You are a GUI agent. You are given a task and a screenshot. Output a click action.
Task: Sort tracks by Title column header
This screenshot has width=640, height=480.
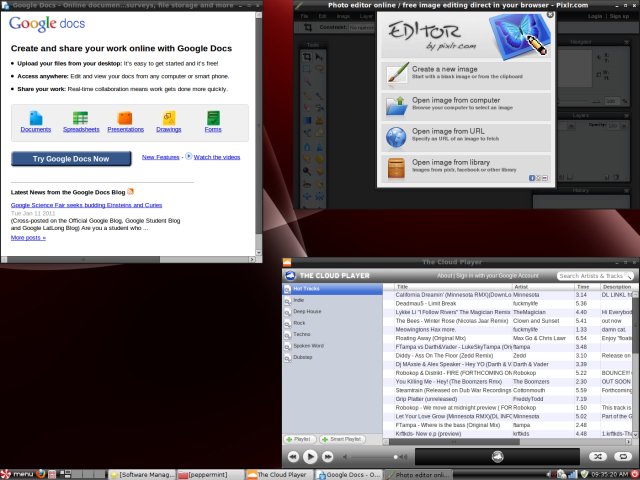[x=453, y=287]
